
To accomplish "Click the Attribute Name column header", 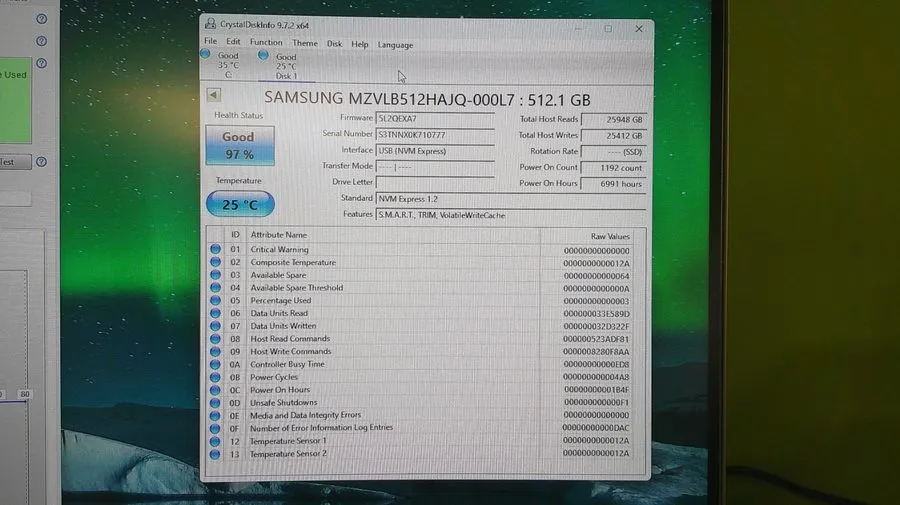I will (x=278, y=235).
